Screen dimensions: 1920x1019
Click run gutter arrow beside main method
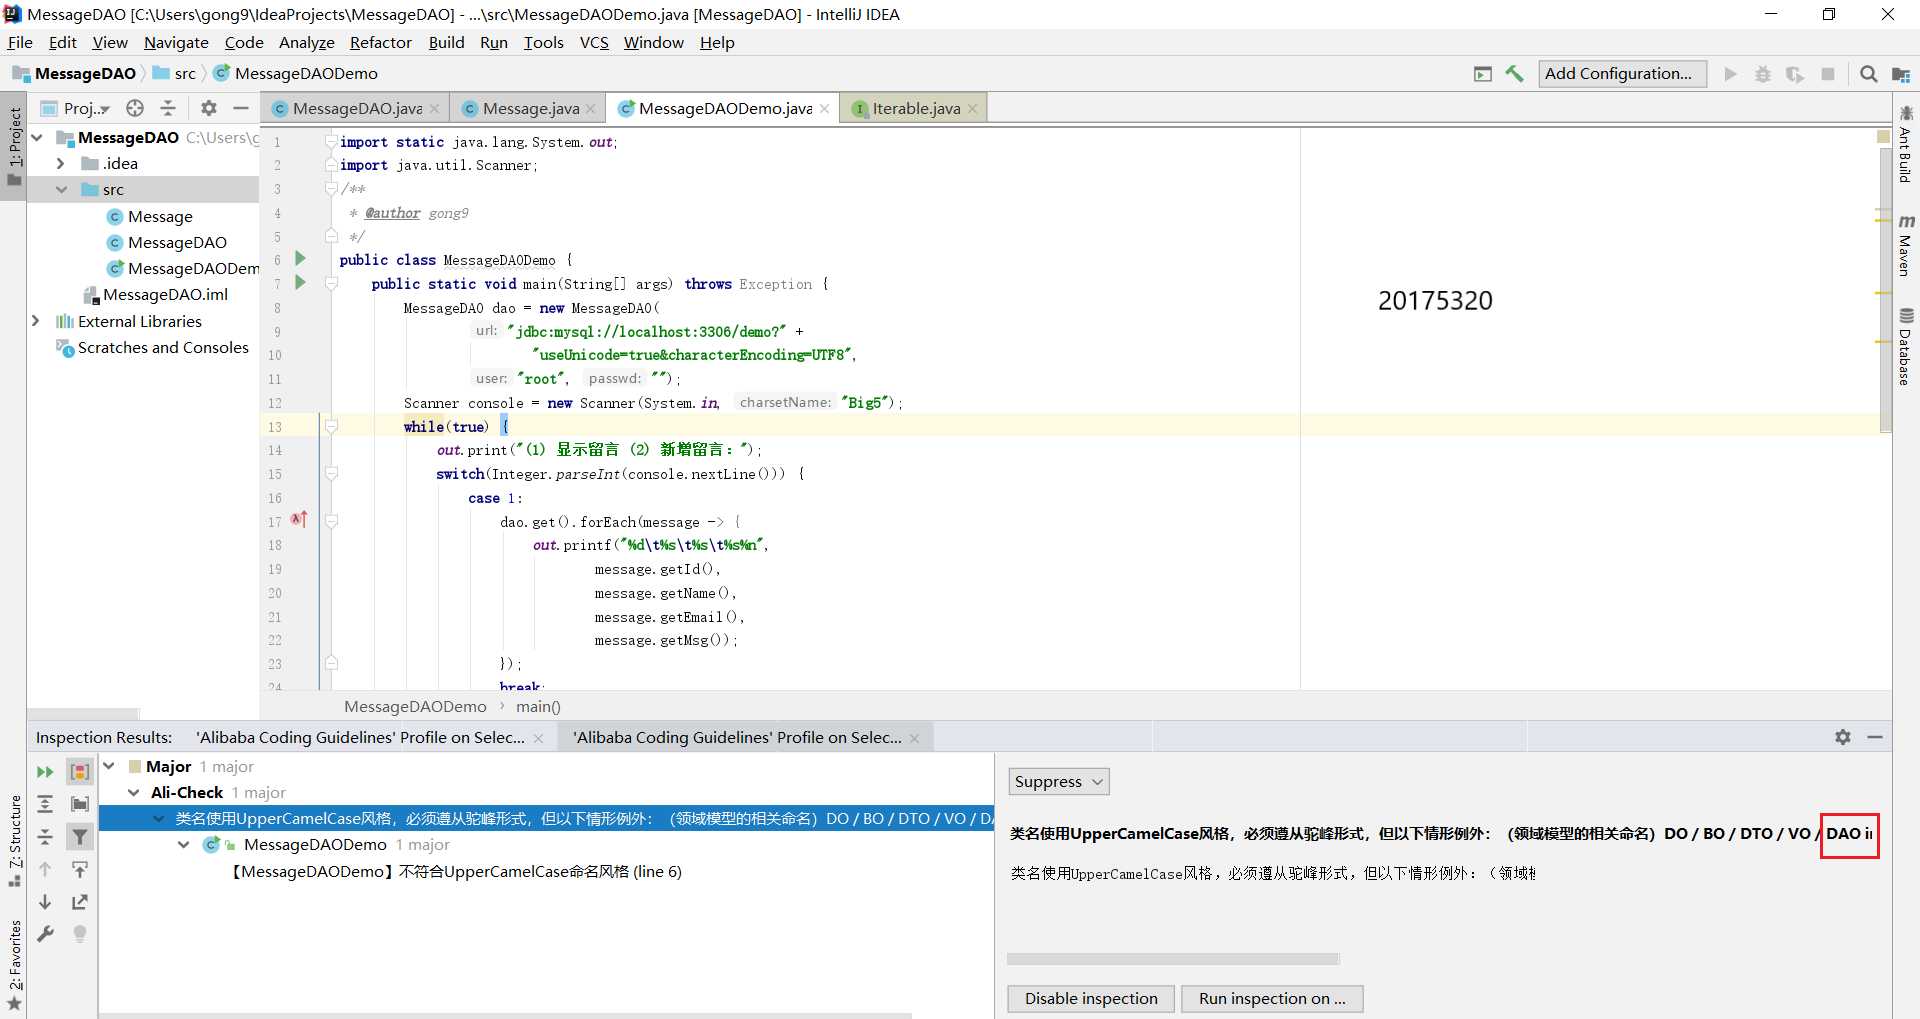(300, 283)
